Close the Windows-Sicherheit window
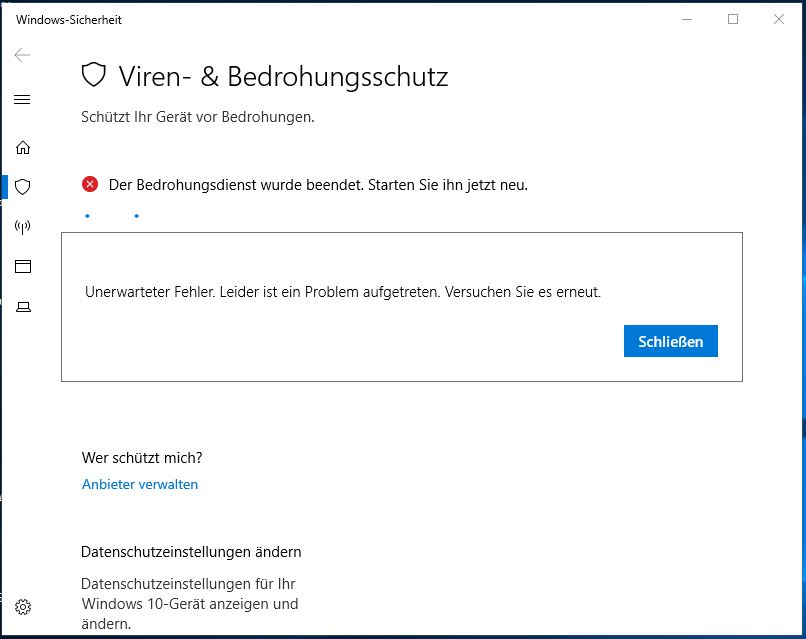Image resolution: width=806 pixels, height=639 pixels. click(x=779, y=19)
